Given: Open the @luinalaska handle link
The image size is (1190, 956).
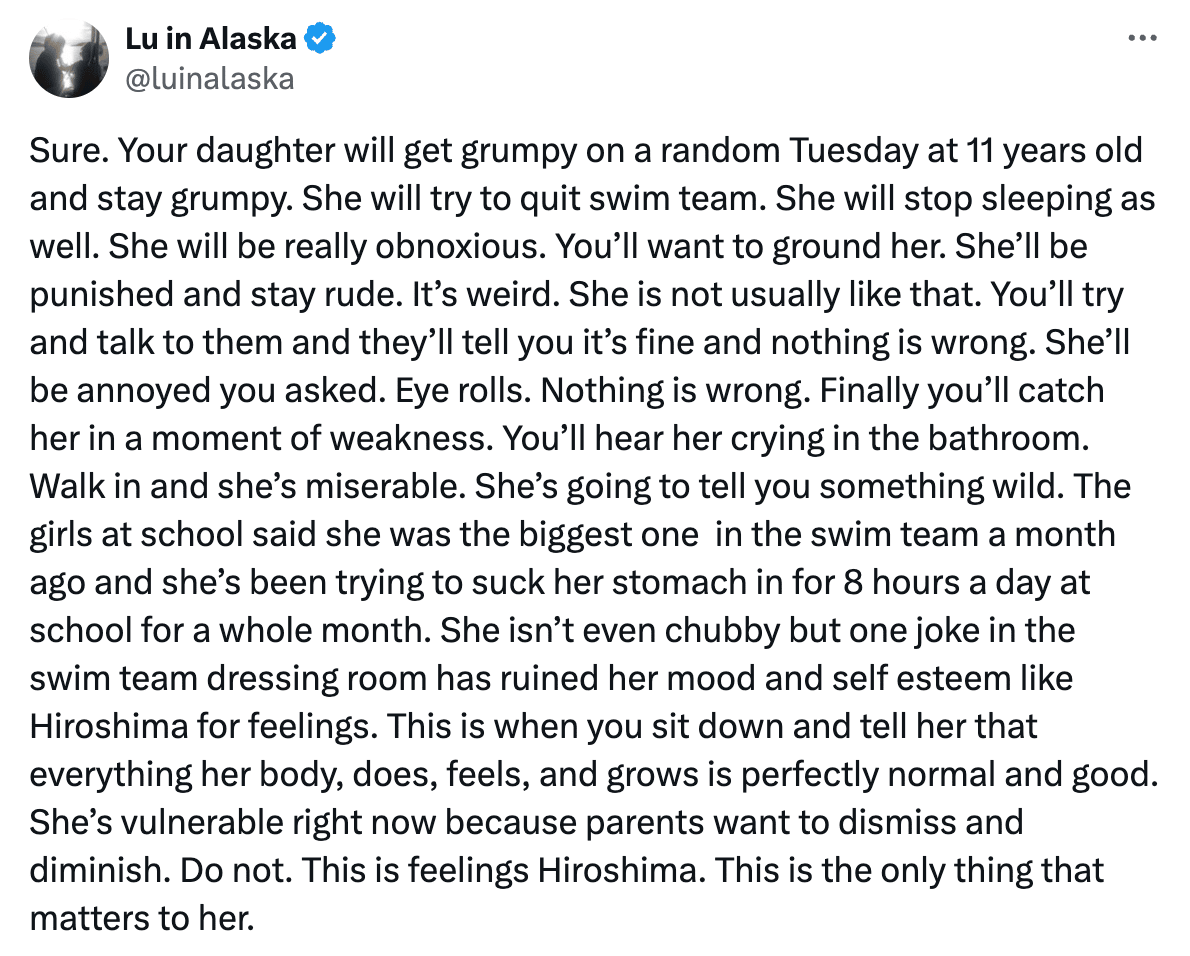Looking at the screenshot, I should 209,79.
